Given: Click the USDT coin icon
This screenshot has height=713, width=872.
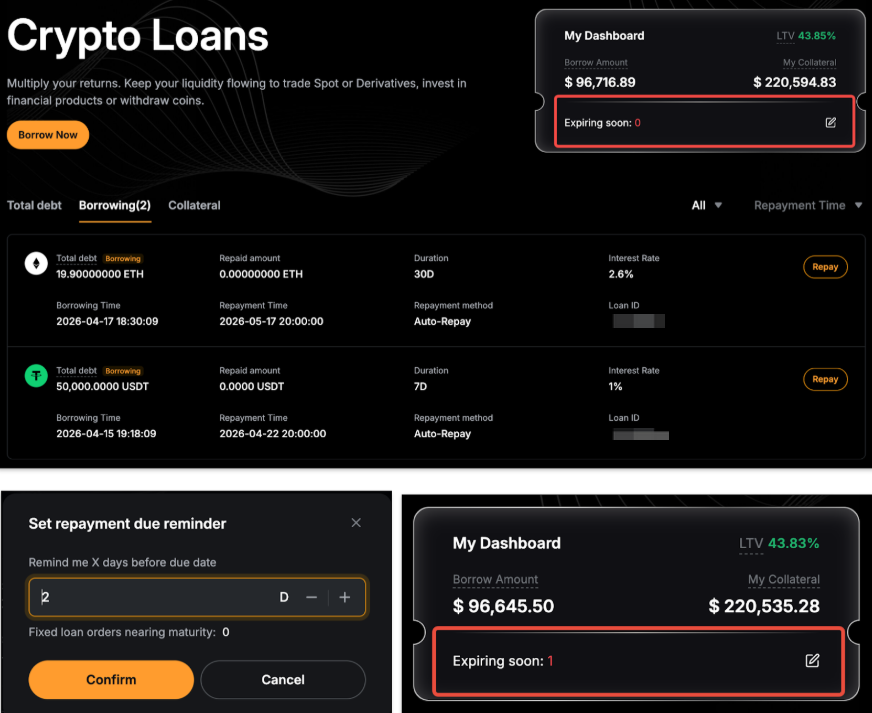Looking at the screenshot, I should (36, 377).
